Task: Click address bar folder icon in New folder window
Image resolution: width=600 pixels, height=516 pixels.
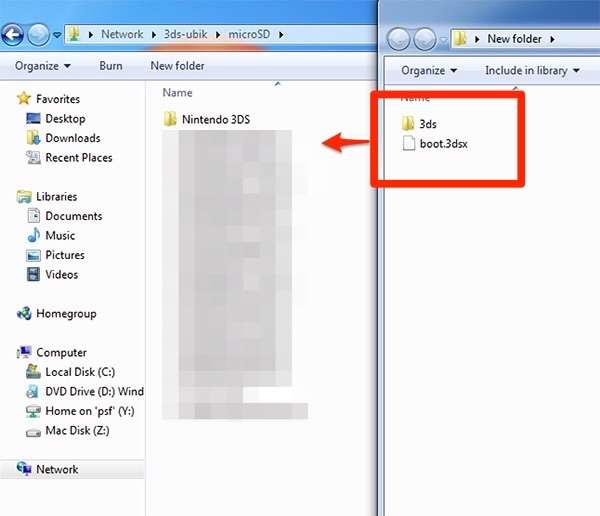Action: [460, 39]
